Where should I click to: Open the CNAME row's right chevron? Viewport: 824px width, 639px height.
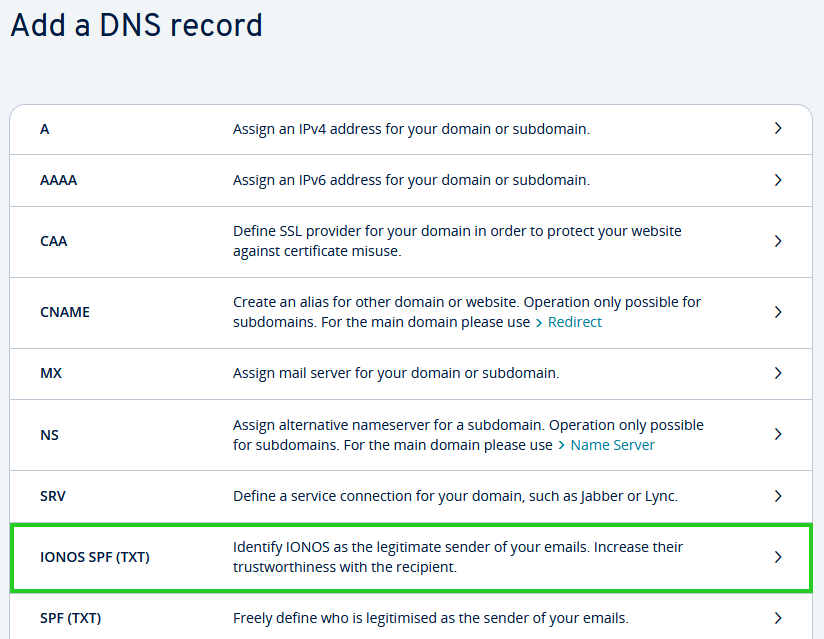click(778, 312)
